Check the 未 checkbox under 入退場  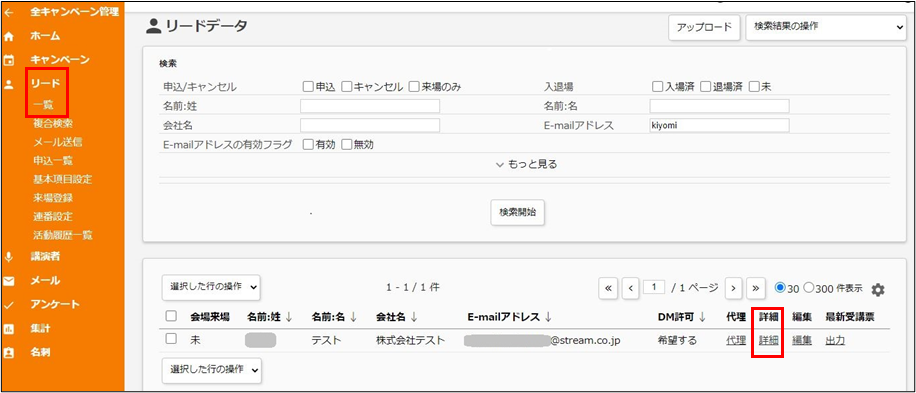coord(754,87)
